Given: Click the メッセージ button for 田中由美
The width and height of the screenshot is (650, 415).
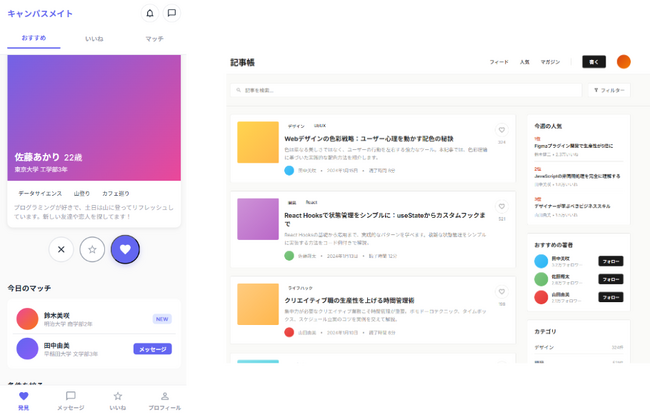Looking at the screenshot, I should (x=152, y=349).
